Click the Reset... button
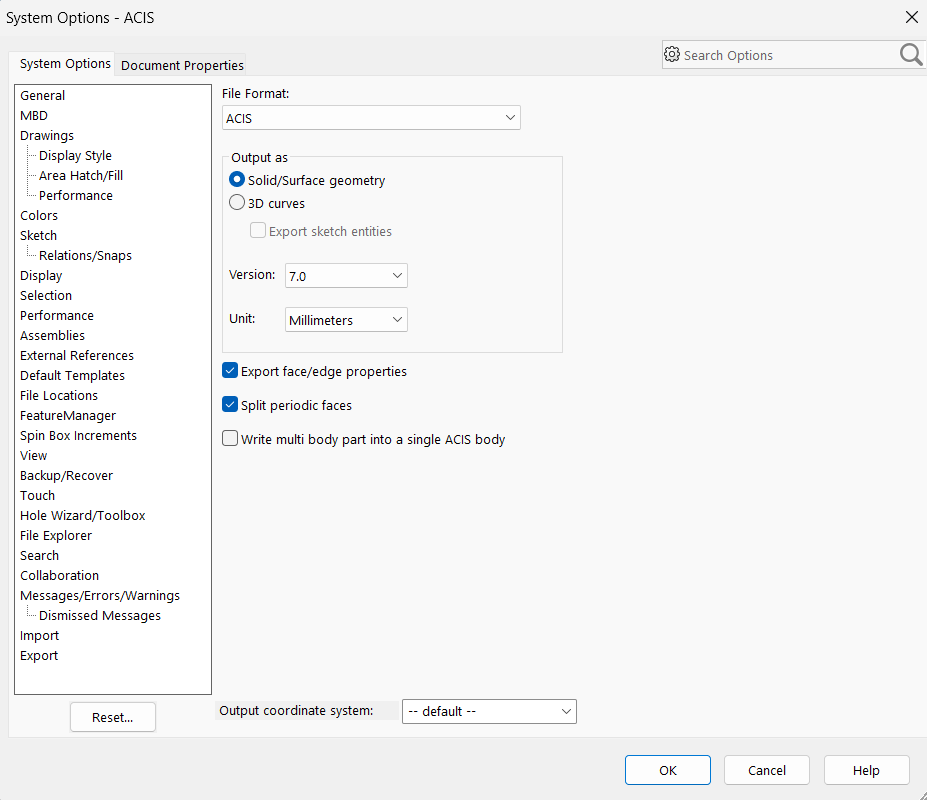 point(113,717)
